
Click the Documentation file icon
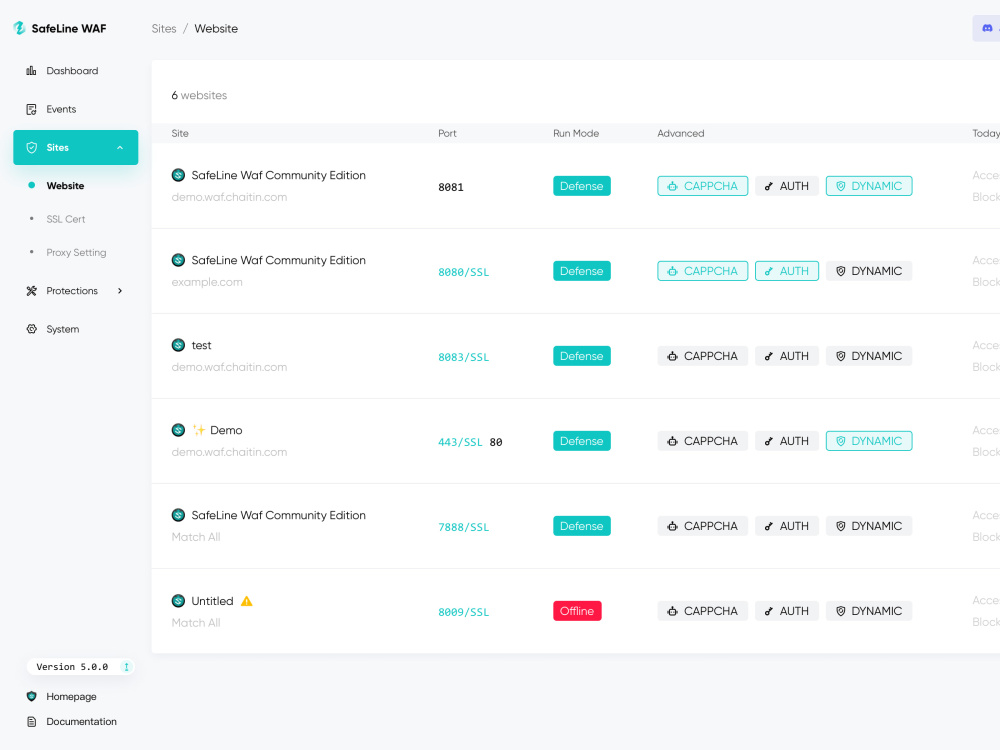pos(31,721)
